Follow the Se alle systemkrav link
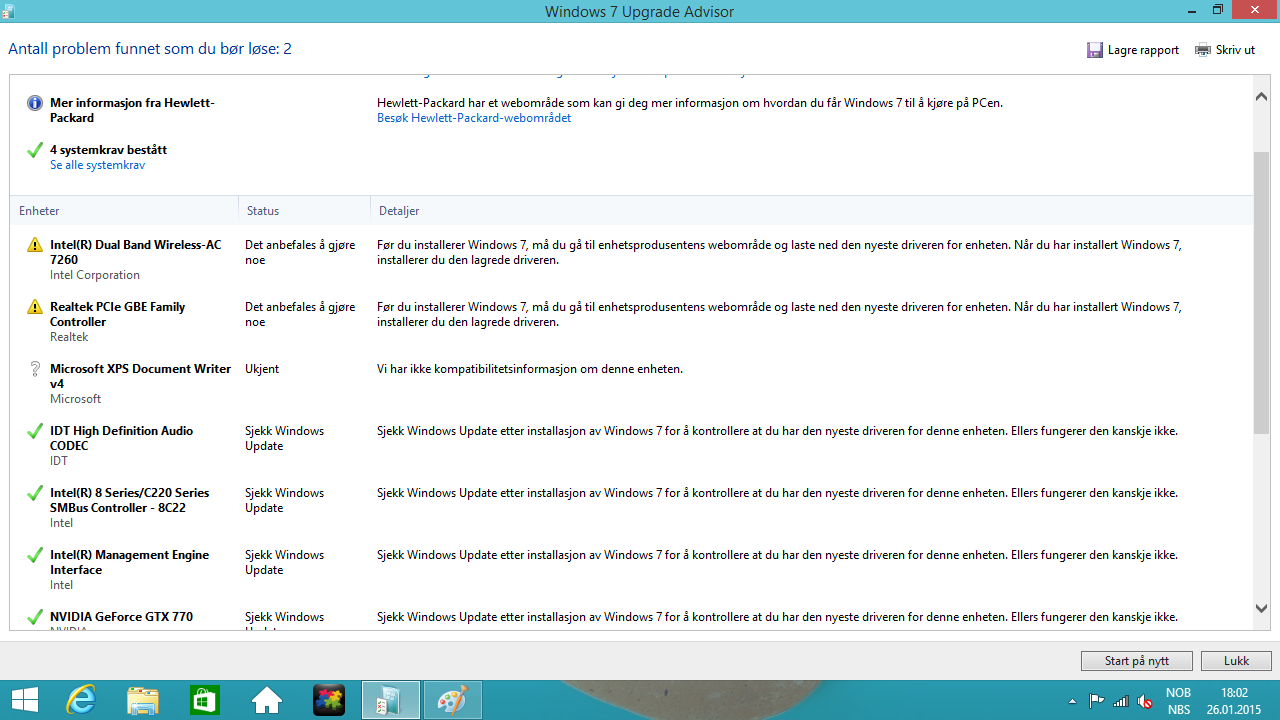This screenshot has height=720, width=1280. 98,165
